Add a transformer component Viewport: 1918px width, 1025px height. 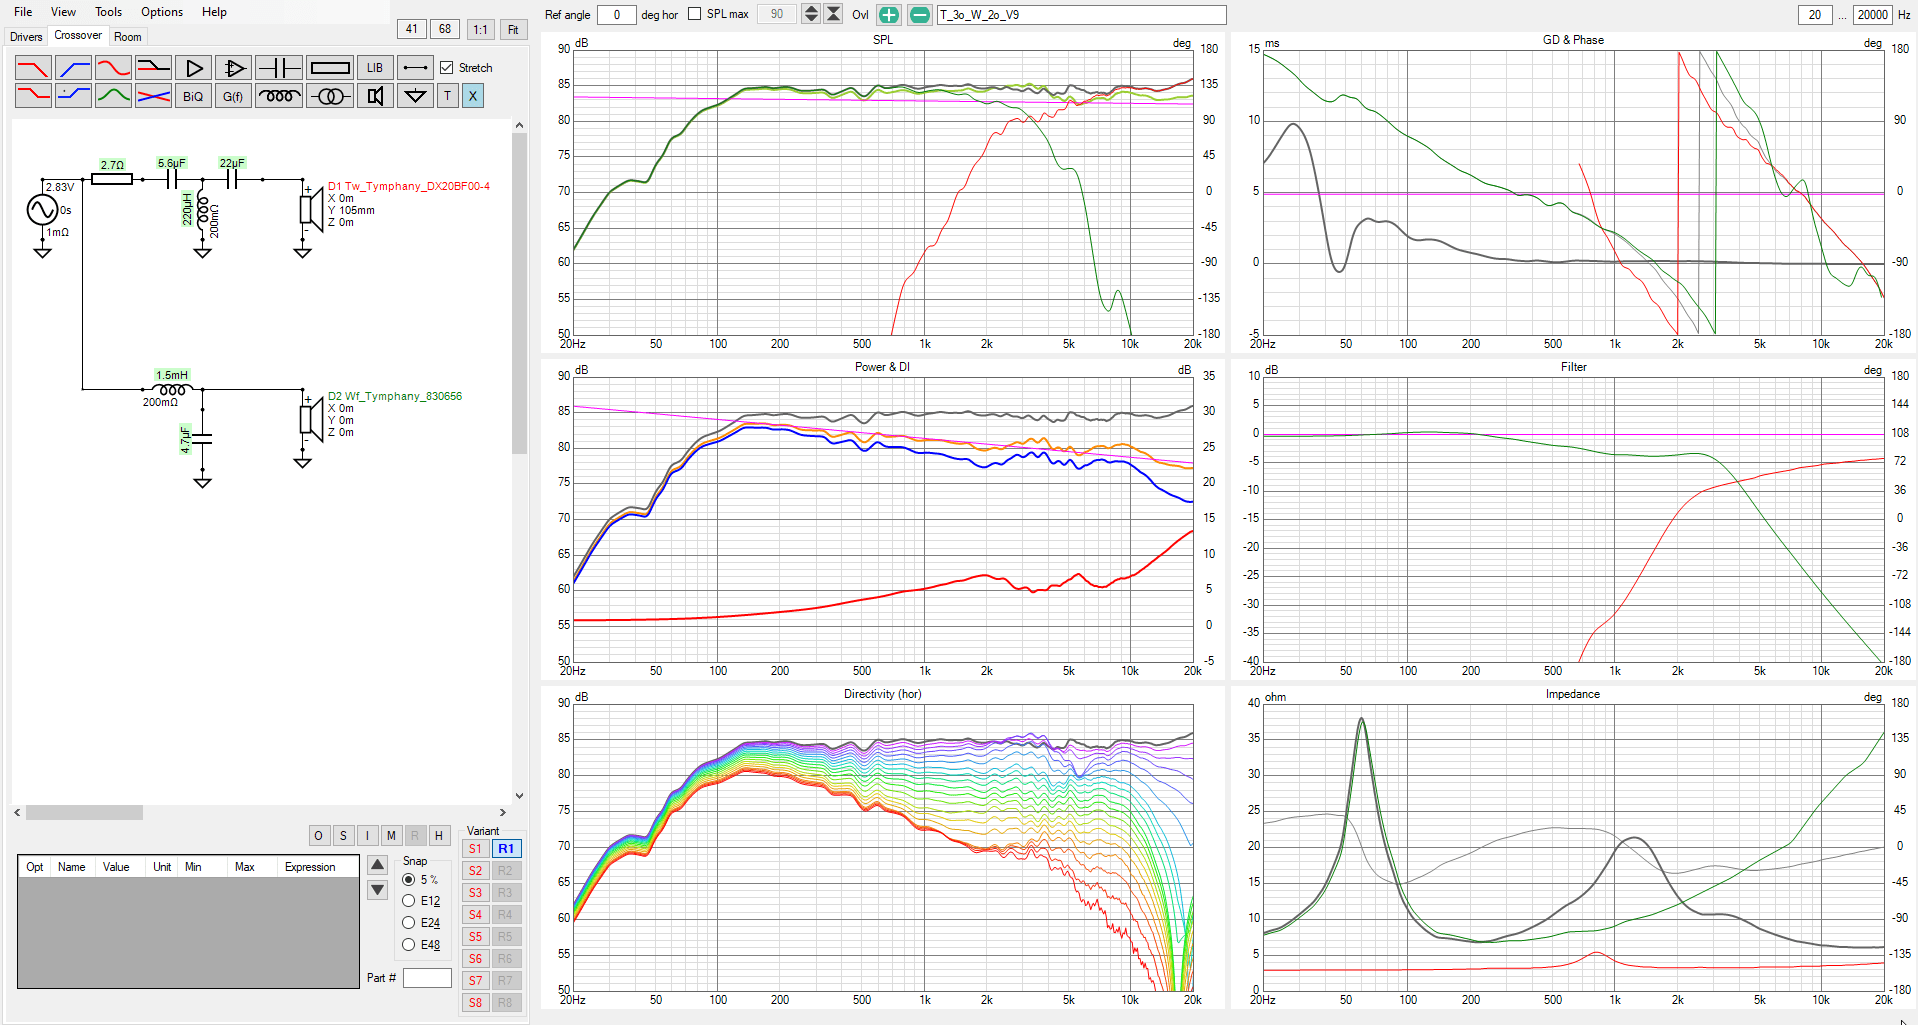coord(330,96)
